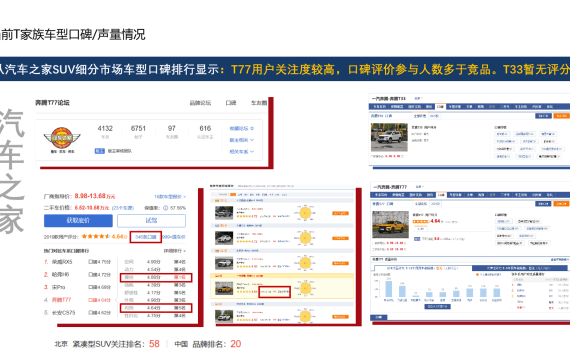Click the 616 certified owners count

tap(205, 128)
